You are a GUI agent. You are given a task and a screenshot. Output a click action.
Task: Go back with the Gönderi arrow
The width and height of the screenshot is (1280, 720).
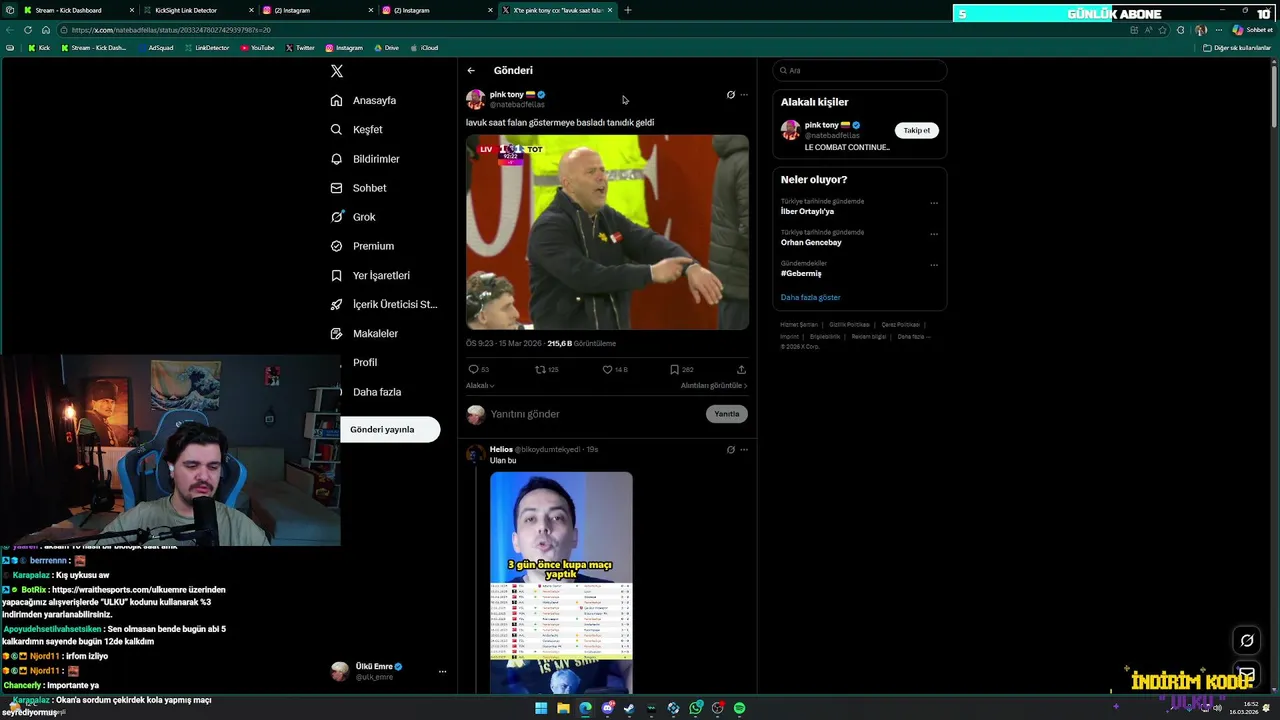(x=471, y=70)
